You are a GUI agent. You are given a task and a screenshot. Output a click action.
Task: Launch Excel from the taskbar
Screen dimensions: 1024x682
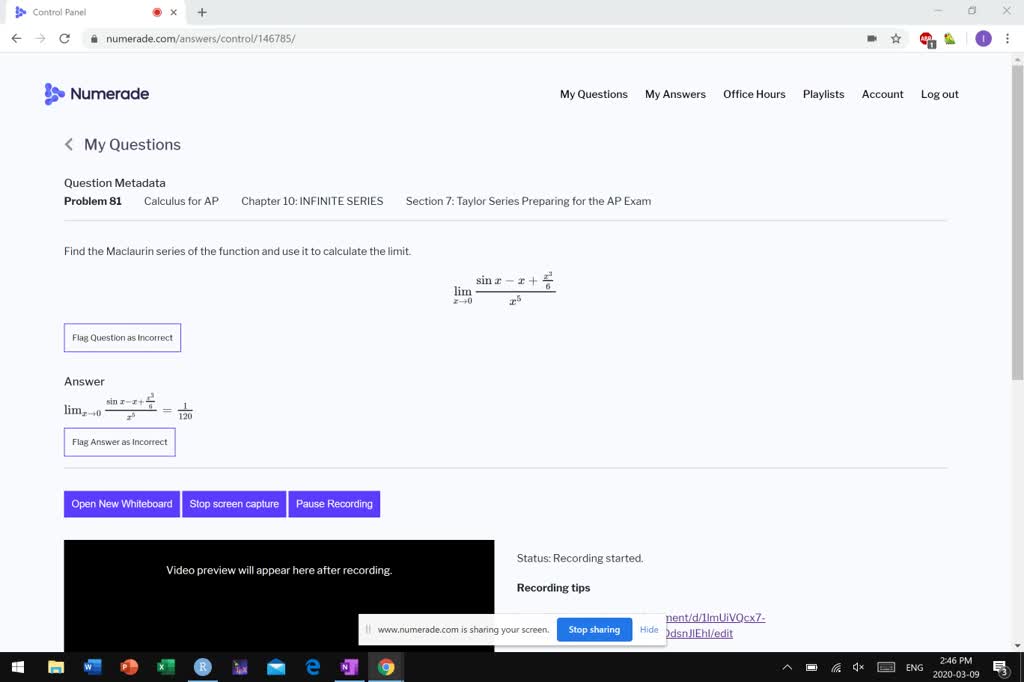[166, 666]
